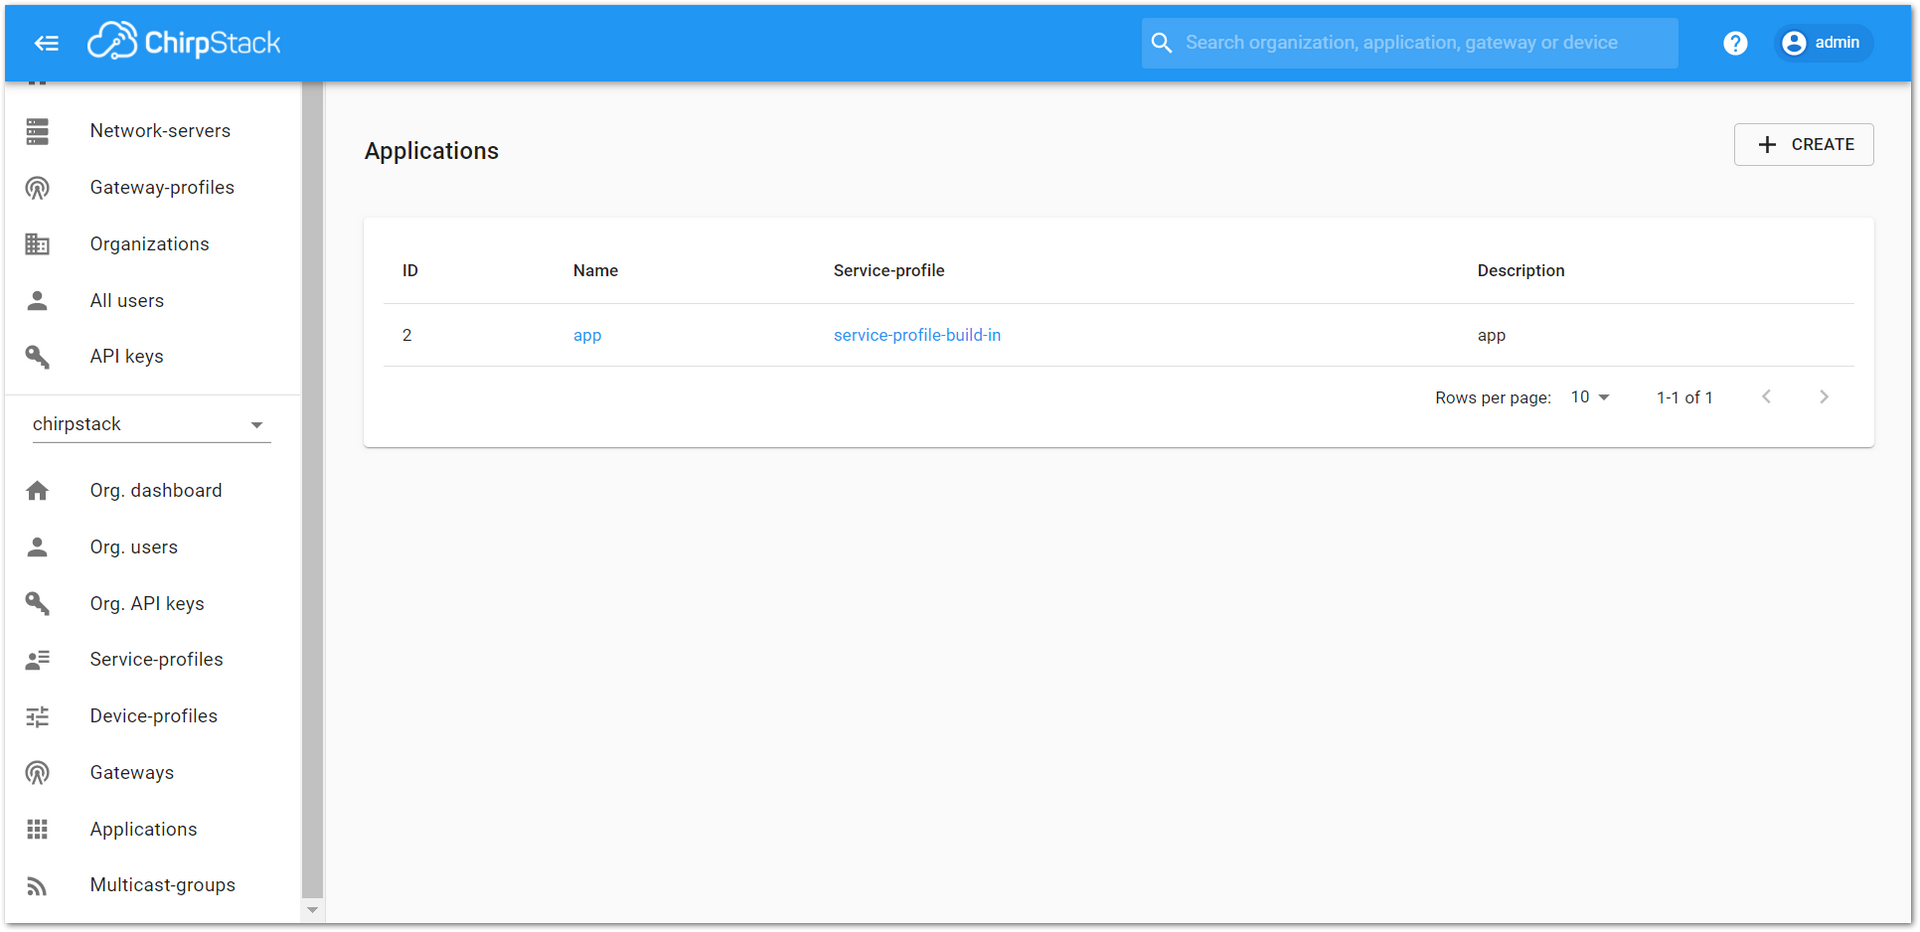This screenshot has height=932, width=1920.
Task: Open All users page
Action: click(x=127, y=301)
